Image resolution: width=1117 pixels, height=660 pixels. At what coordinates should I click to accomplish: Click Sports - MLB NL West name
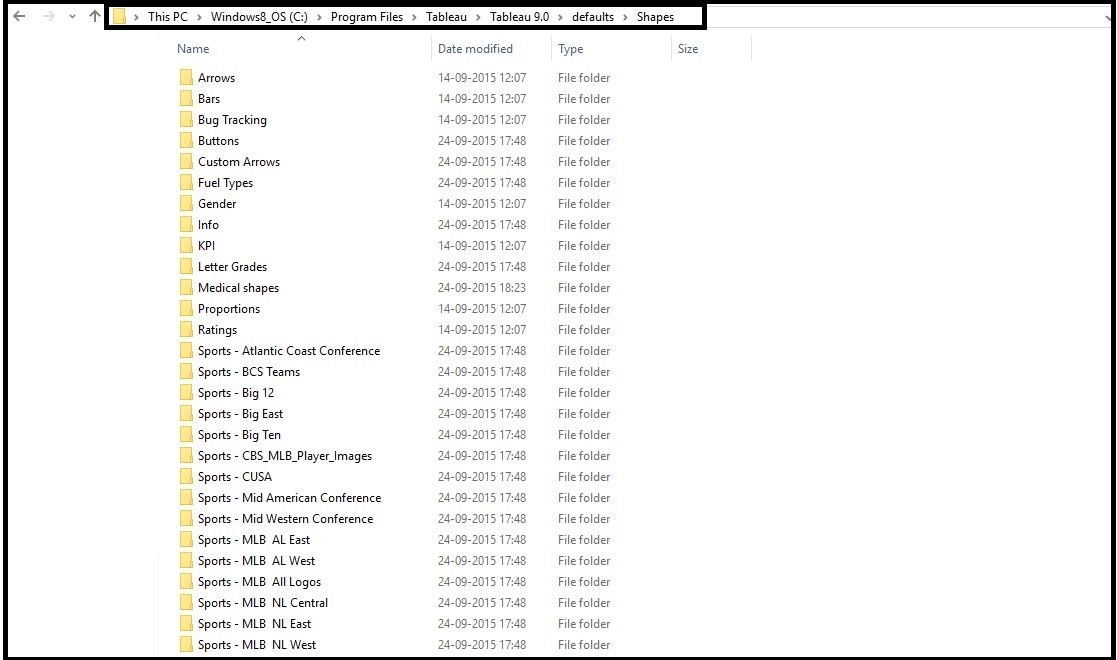[x=257, y=645]
